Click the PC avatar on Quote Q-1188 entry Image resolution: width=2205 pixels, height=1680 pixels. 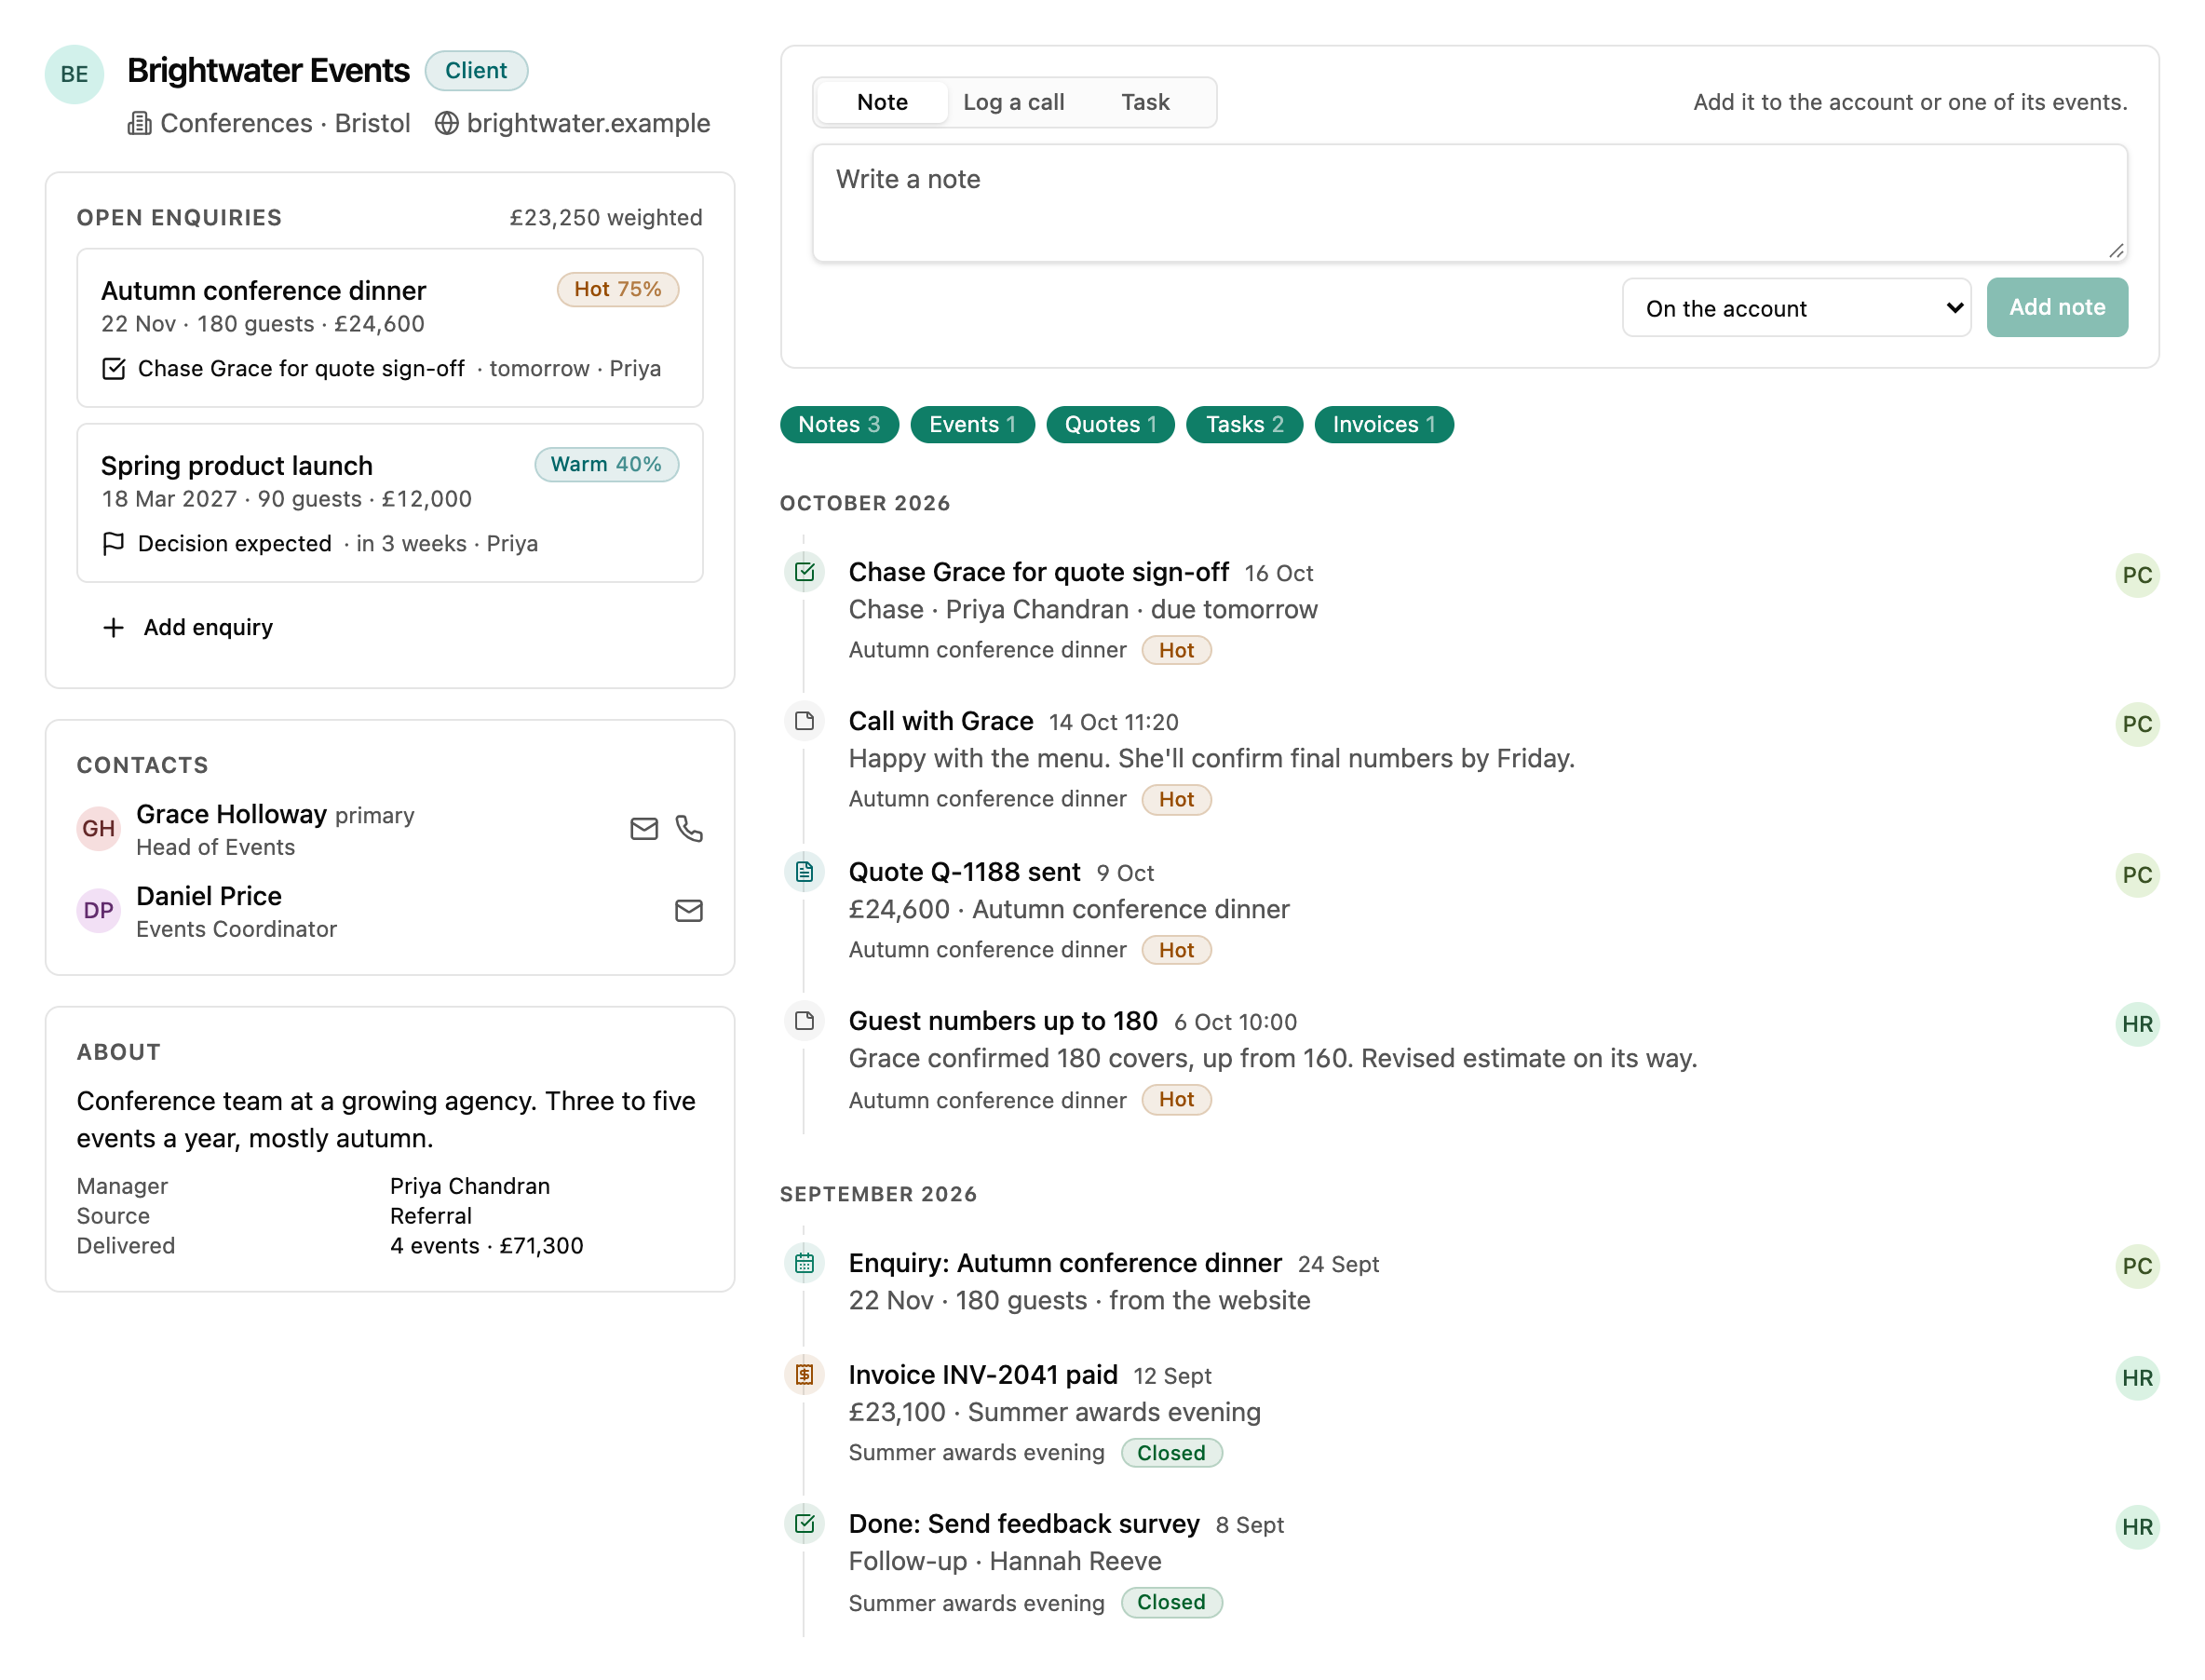[2137, 876]
